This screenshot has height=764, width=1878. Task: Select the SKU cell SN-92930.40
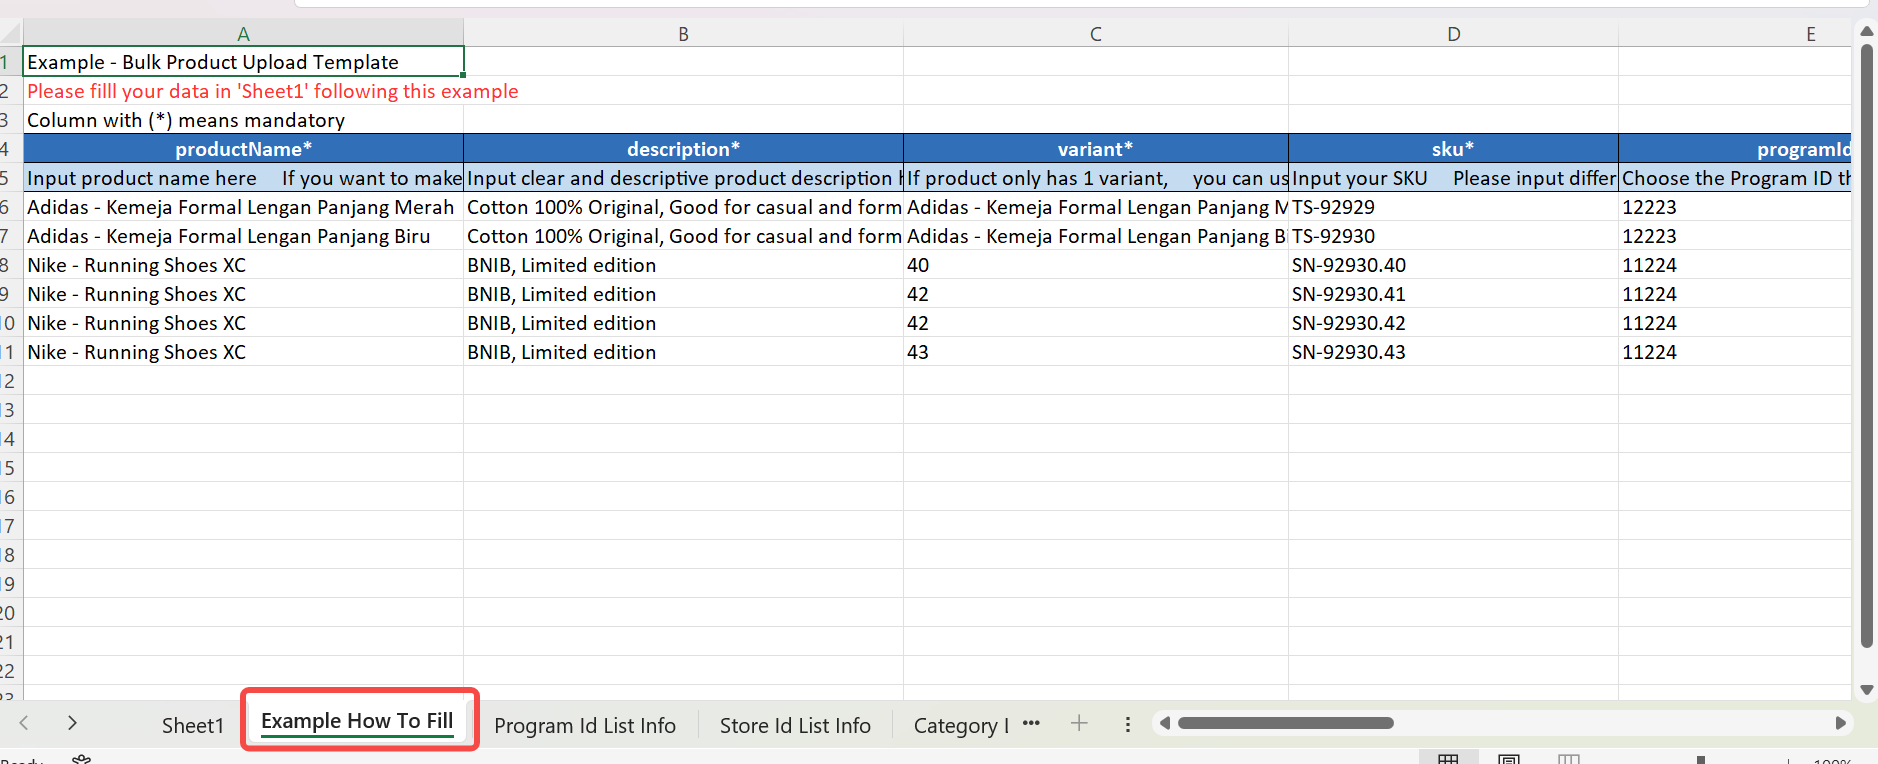click(x=1453, y=265)
